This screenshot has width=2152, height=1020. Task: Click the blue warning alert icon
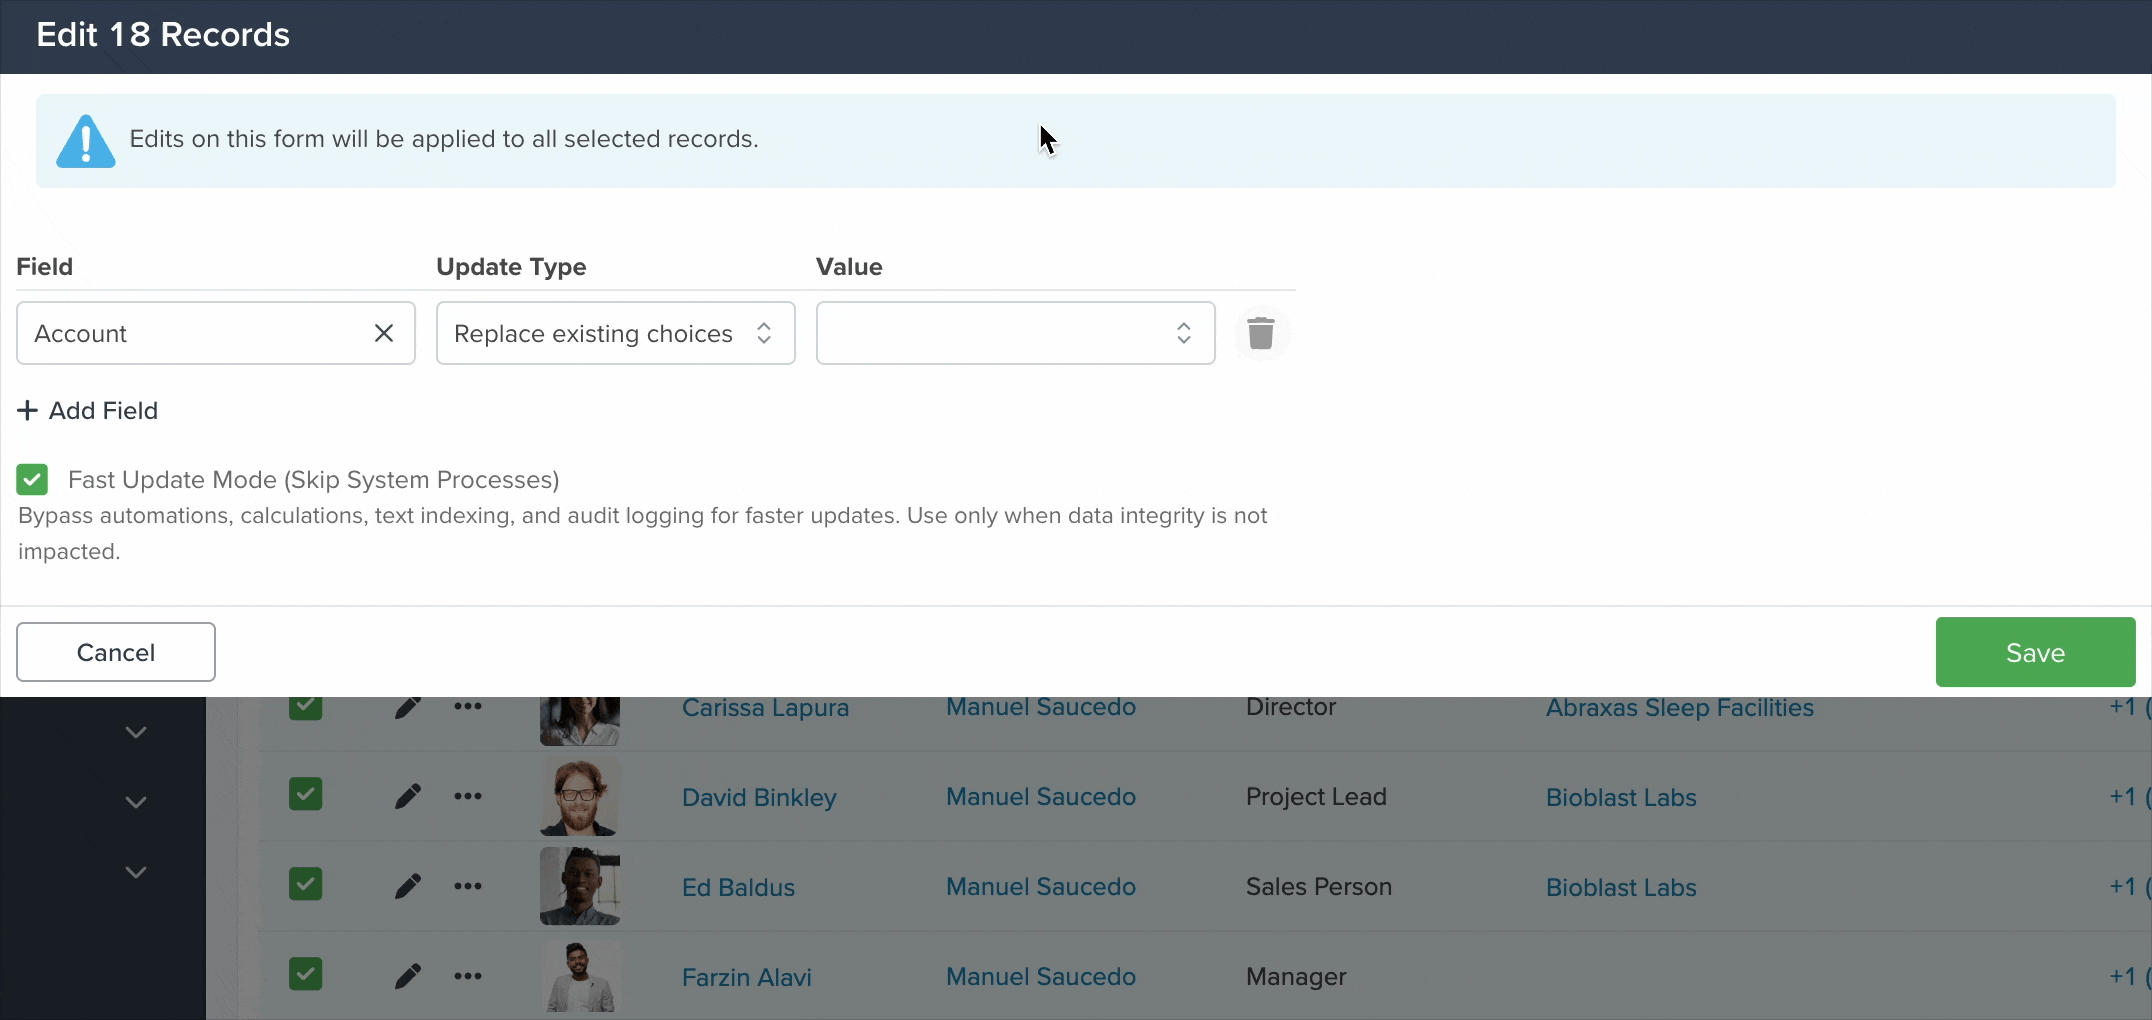[x=86, y=141]
